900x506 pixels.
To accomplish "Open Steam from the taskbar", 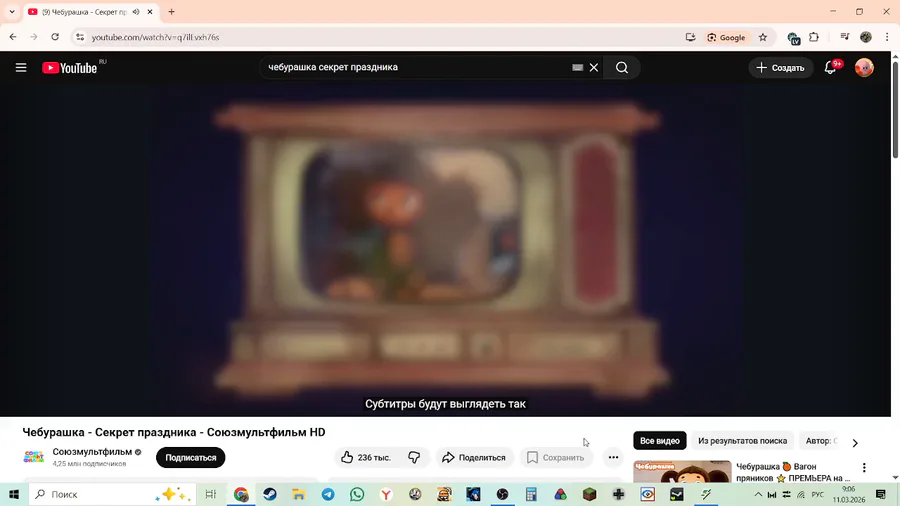I will click(x=270, y=494).
